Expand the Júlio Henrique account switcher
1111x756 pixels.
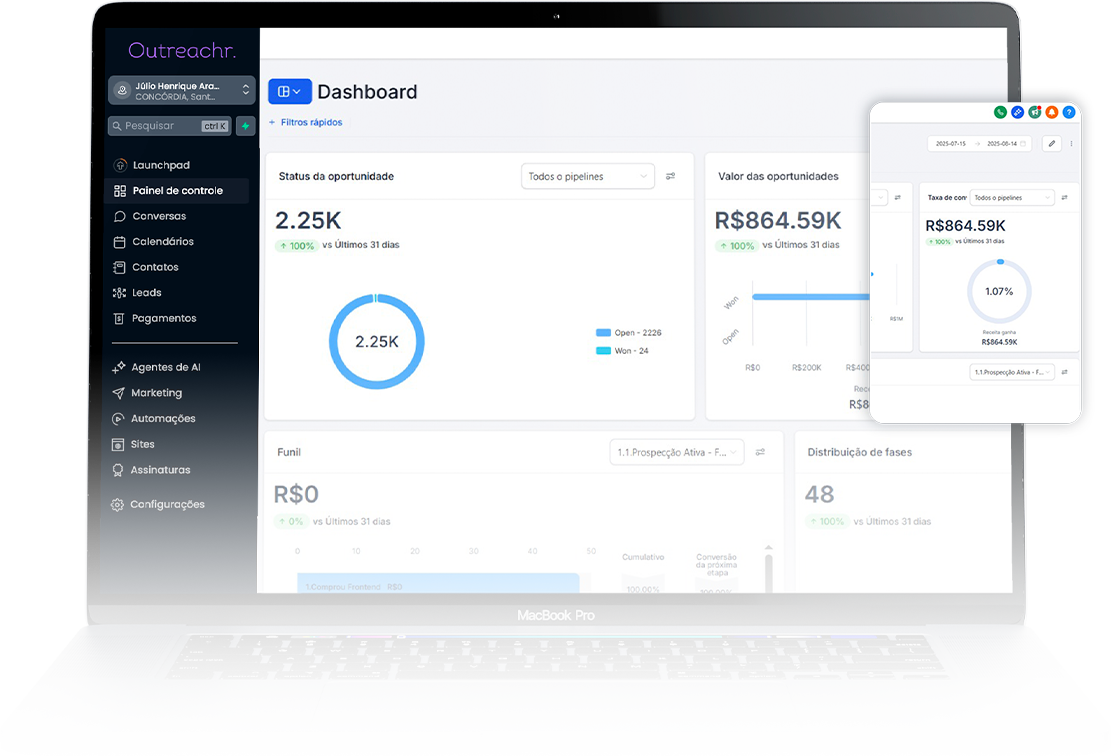tap(181, 91)
